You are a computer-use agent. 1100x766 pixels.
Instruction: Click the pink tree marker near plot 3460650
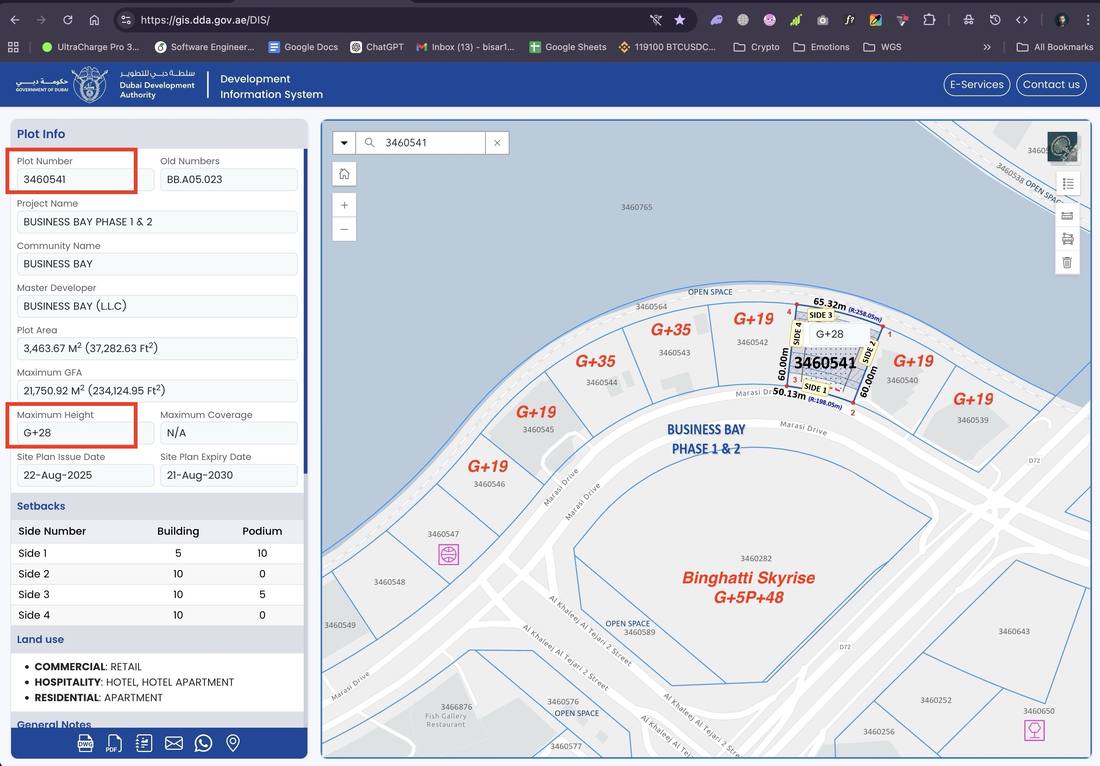pyautogui.click(x=1035, y=730)
